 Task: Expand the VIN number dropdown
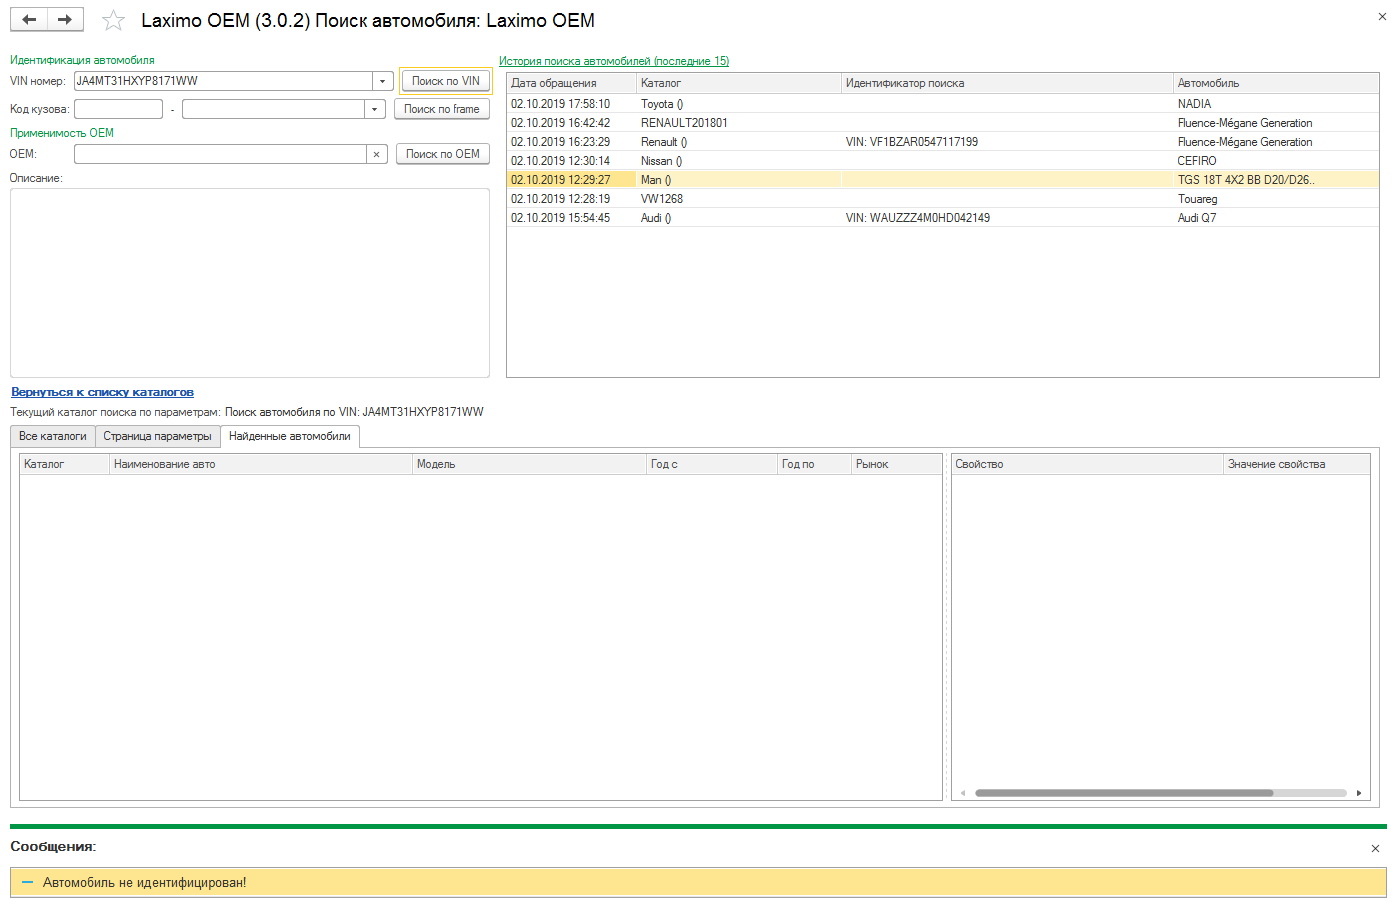382,82
